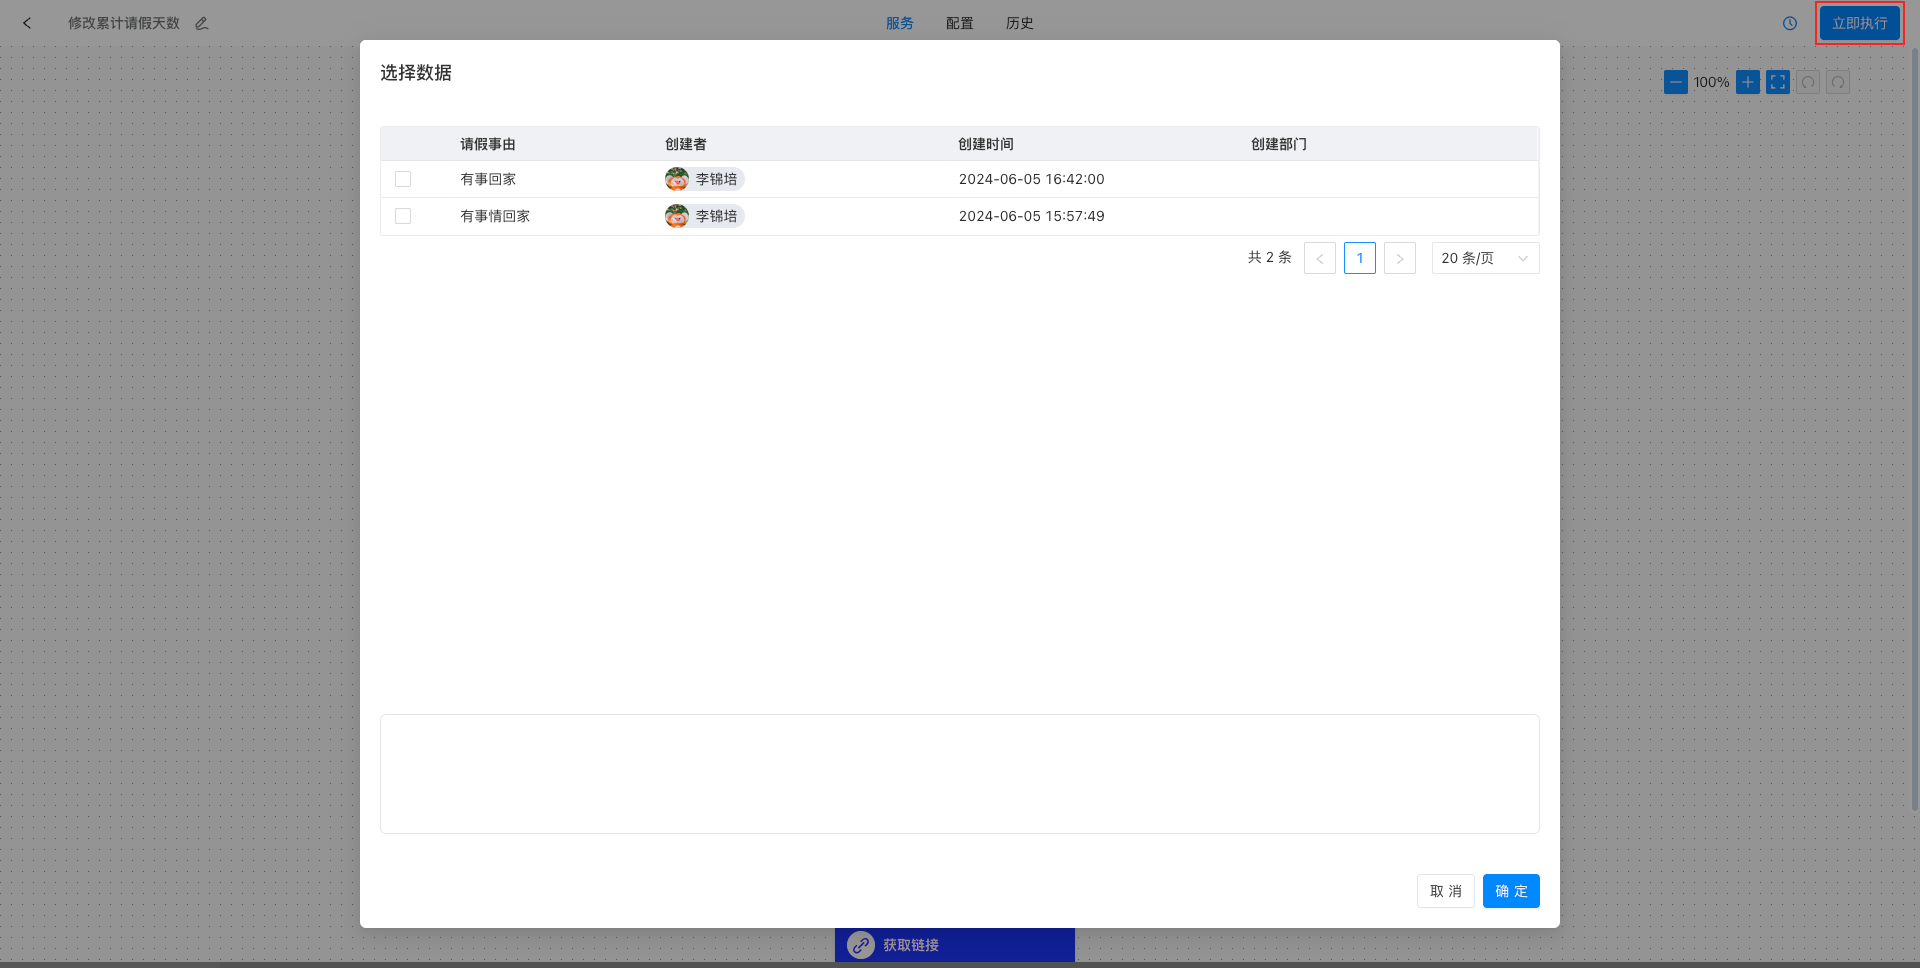1920x968 pixels.
Task: Zoom in with the plus icon
Action: [1748, 82]
